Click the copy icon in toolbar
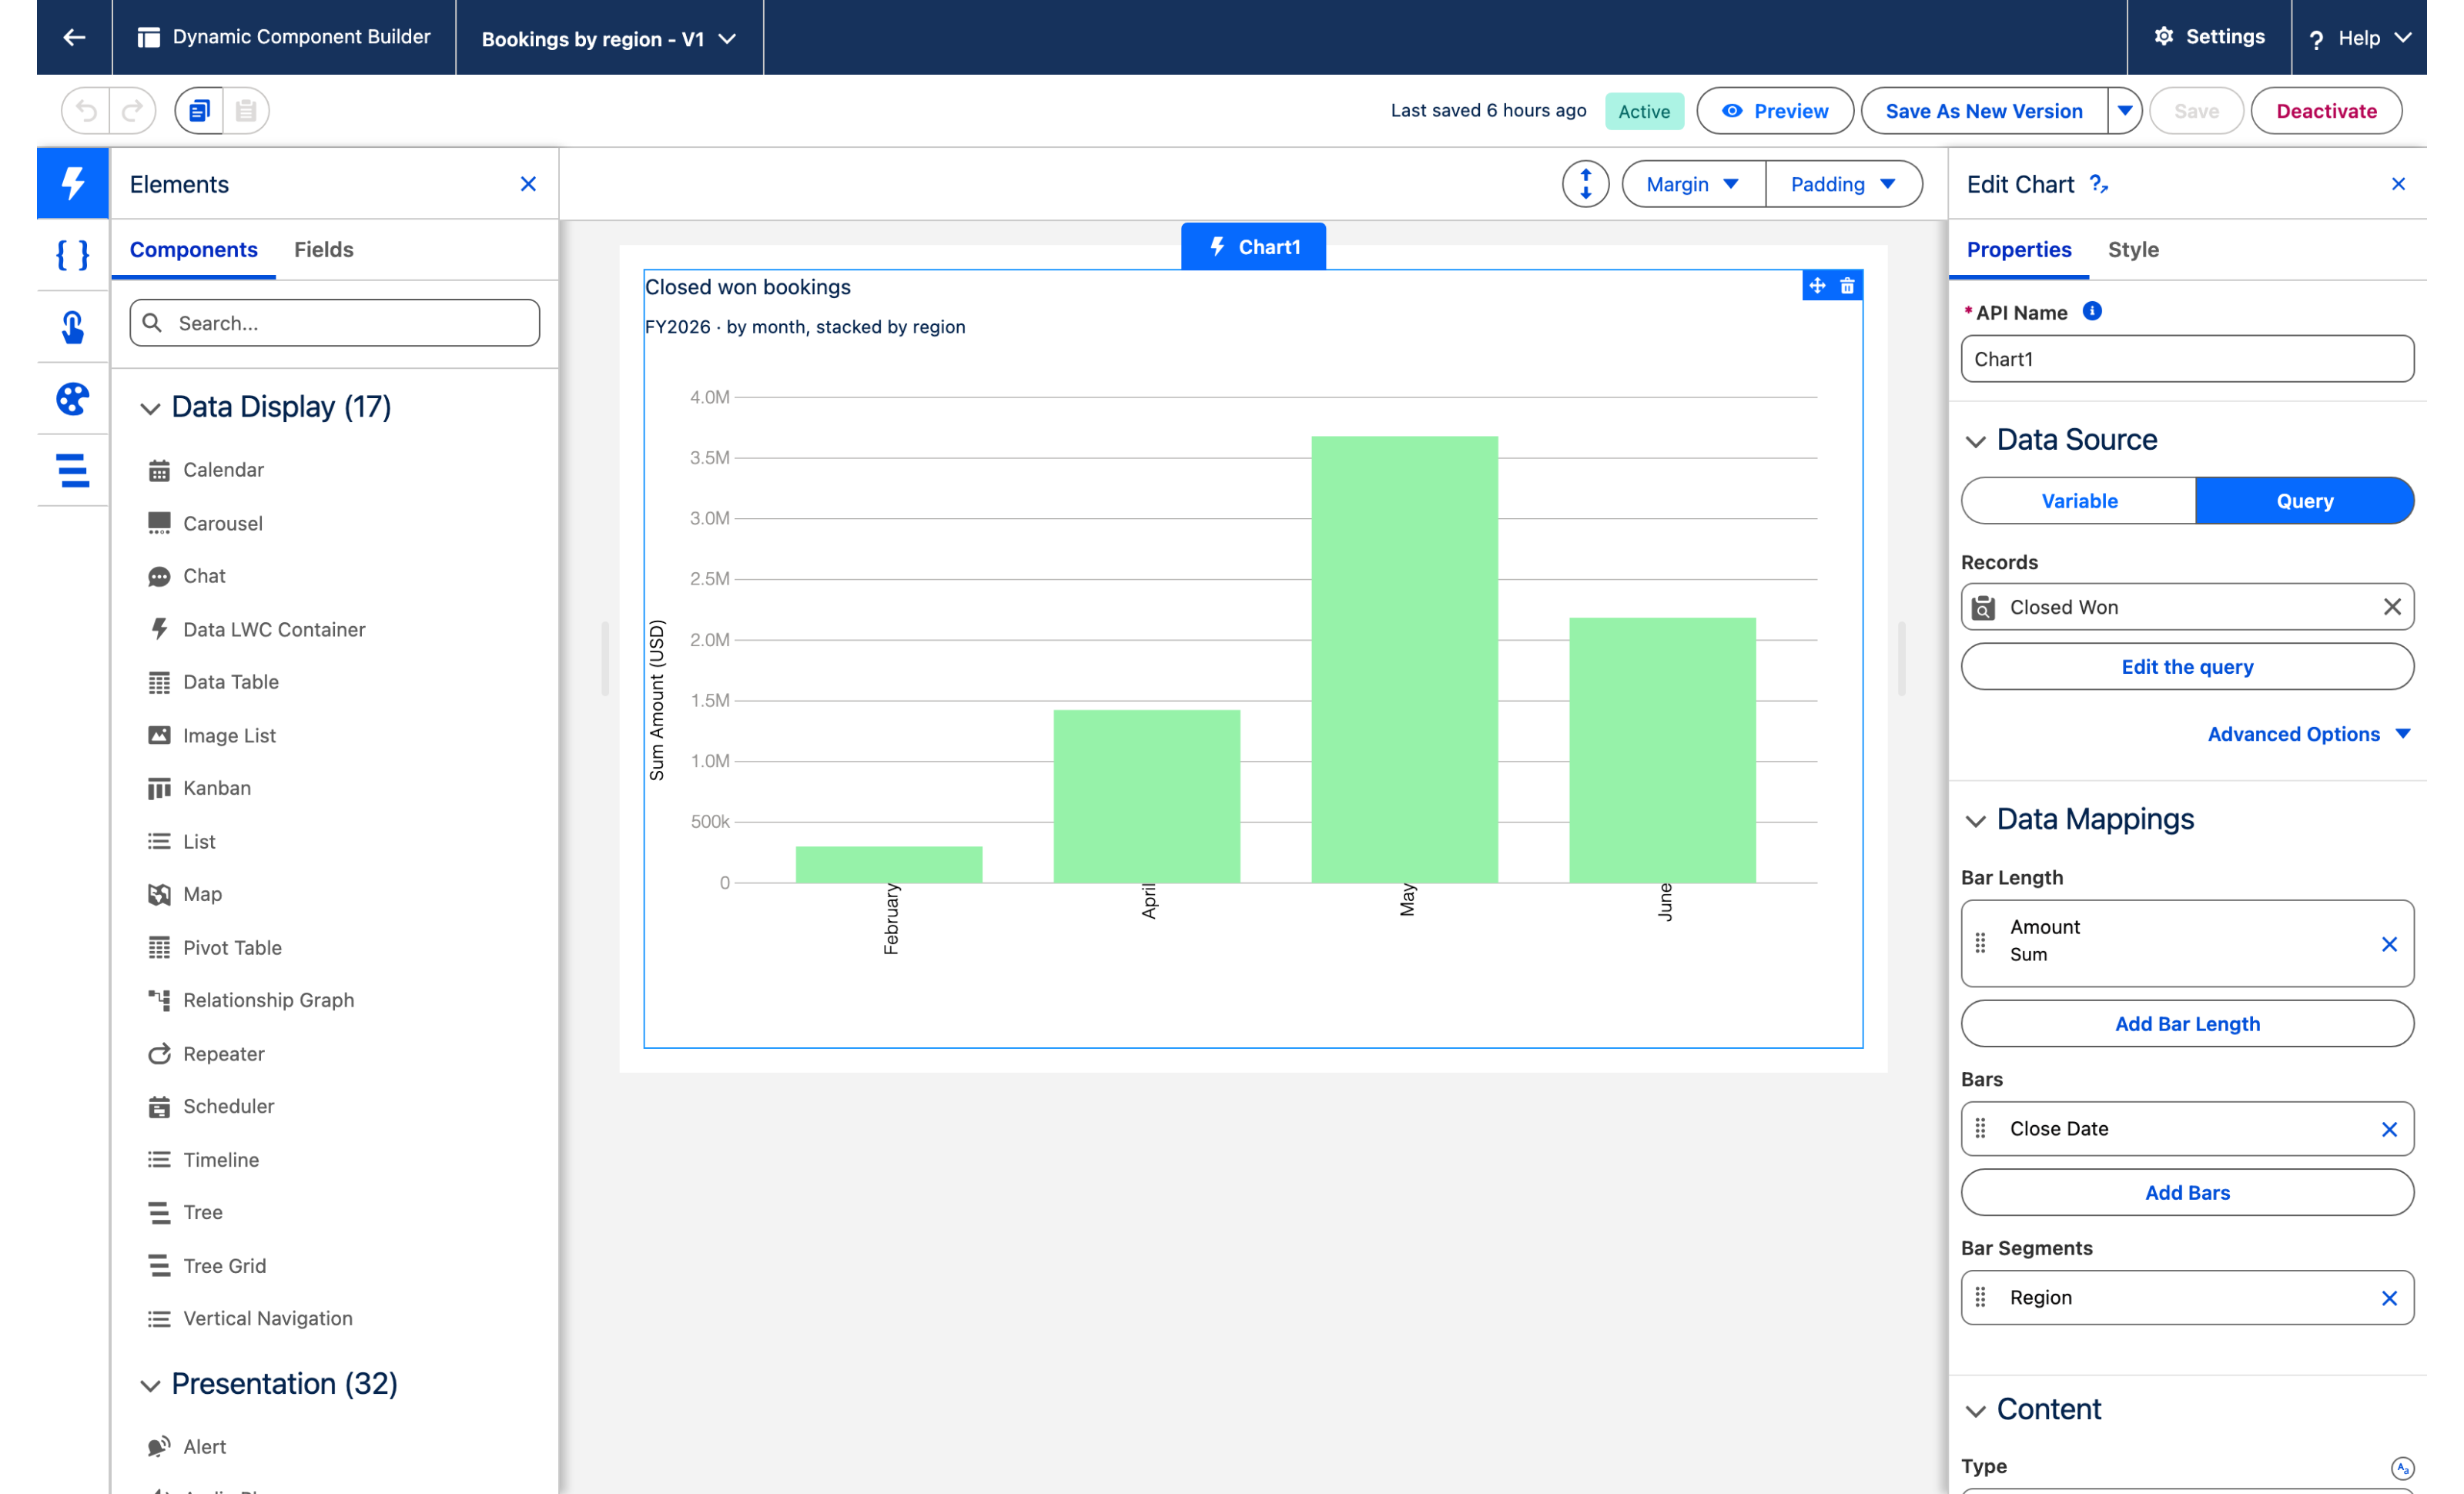 [200, 110]
